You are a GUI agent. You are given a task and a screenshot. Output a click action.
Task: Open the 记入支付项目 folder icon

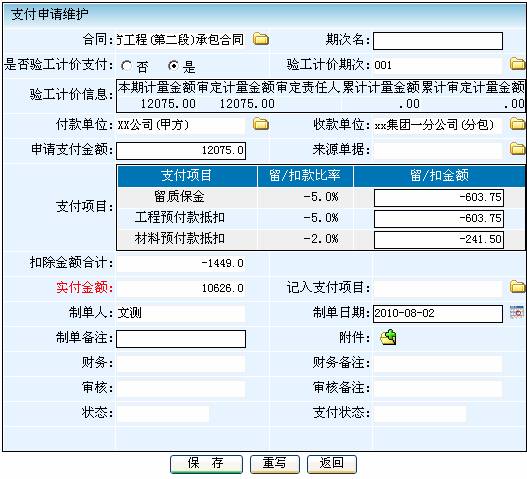(x=518, y=286)
